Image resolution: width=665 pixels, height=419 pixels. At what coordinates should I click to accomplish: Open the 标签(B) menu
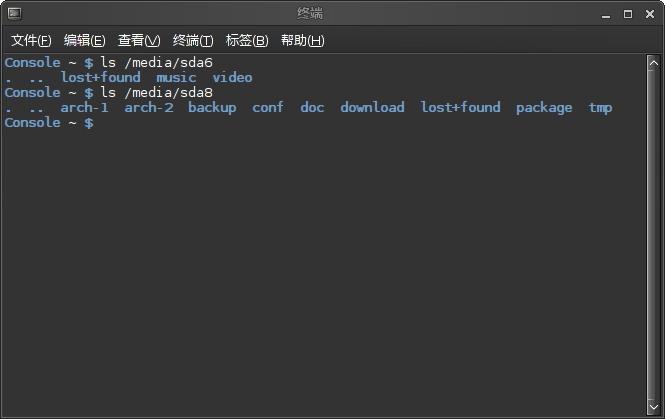click(247, 40)
